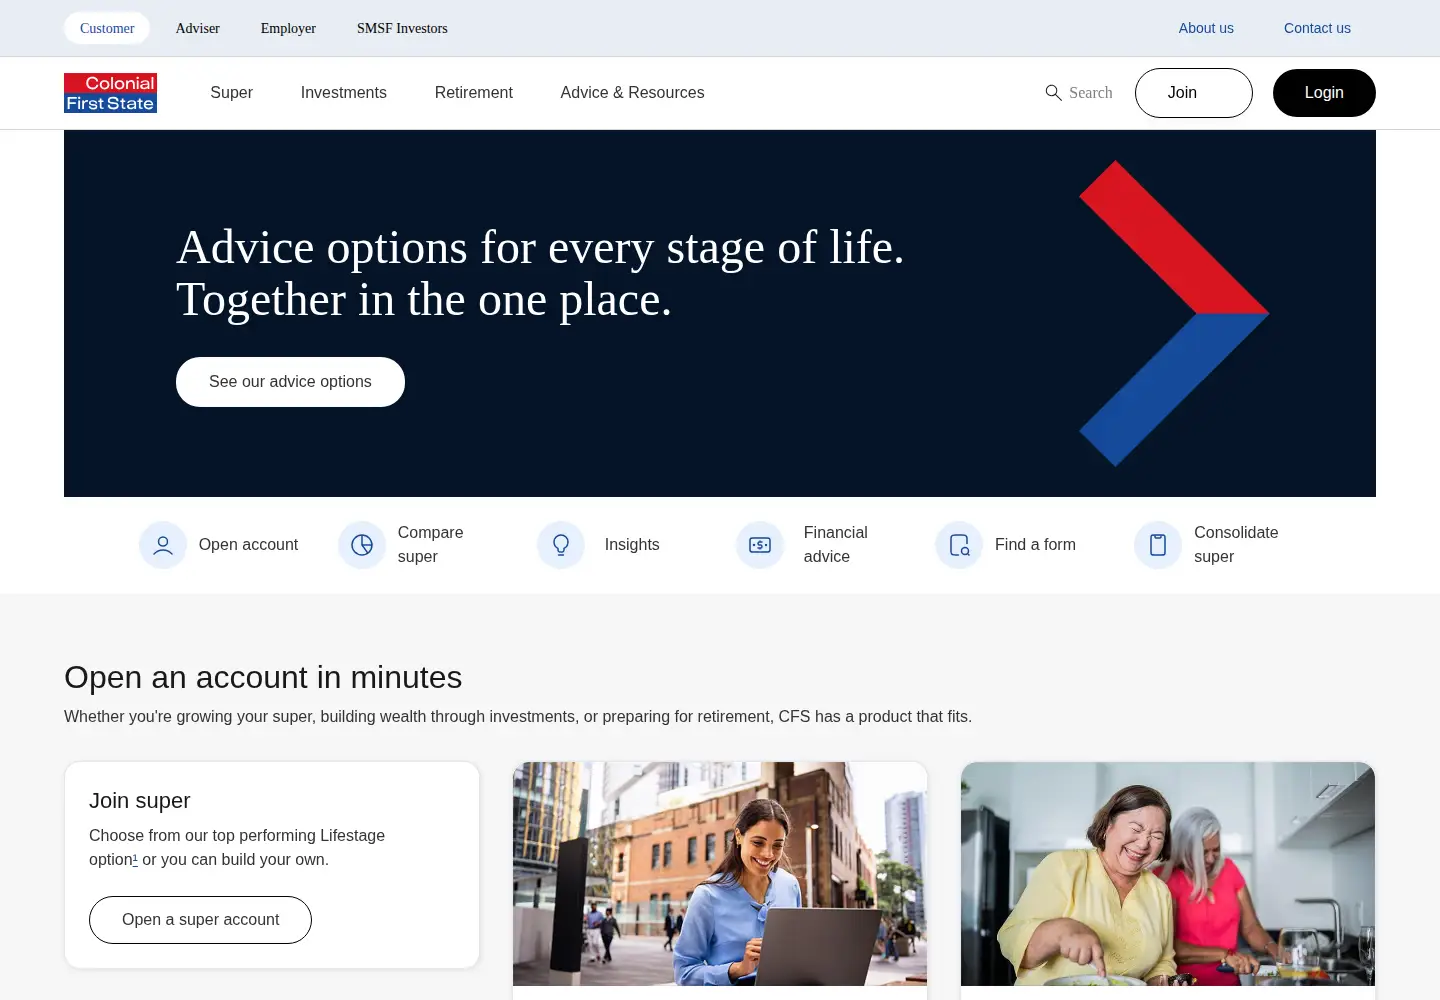Click the Login button

[x=1324, y=93]
